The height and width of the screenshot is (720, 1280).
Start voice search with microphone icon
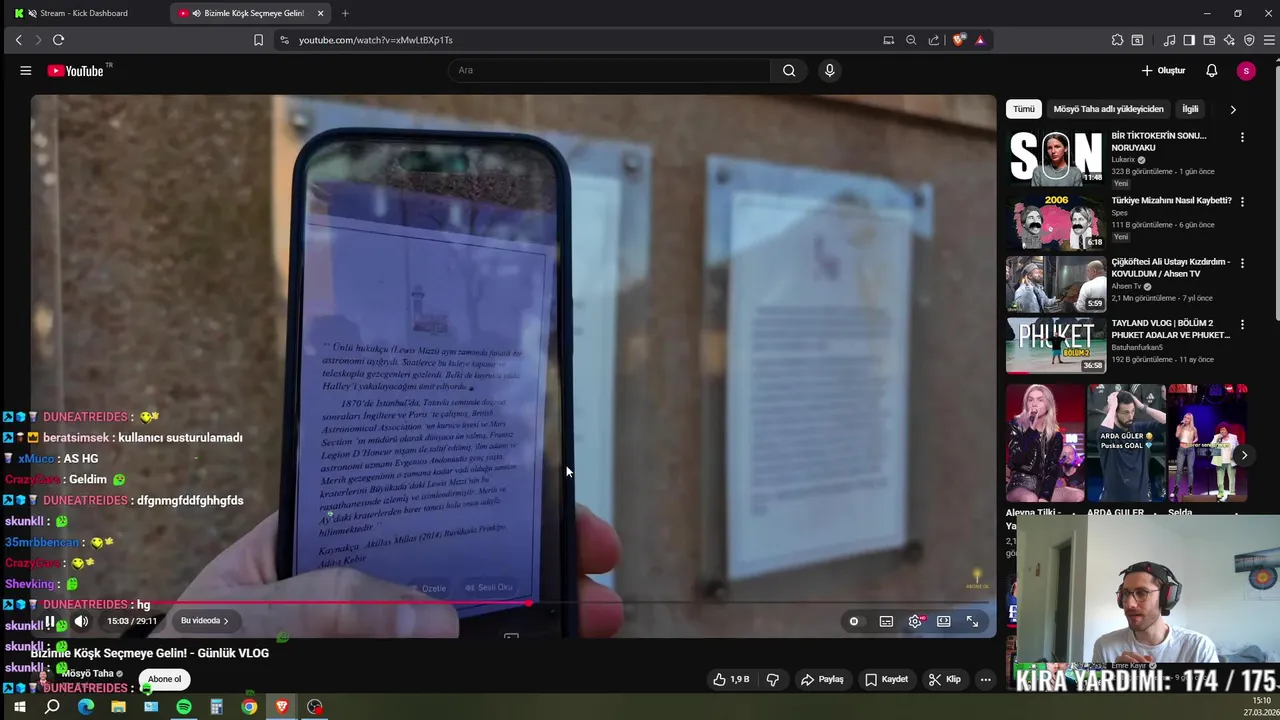pos(829,71)
